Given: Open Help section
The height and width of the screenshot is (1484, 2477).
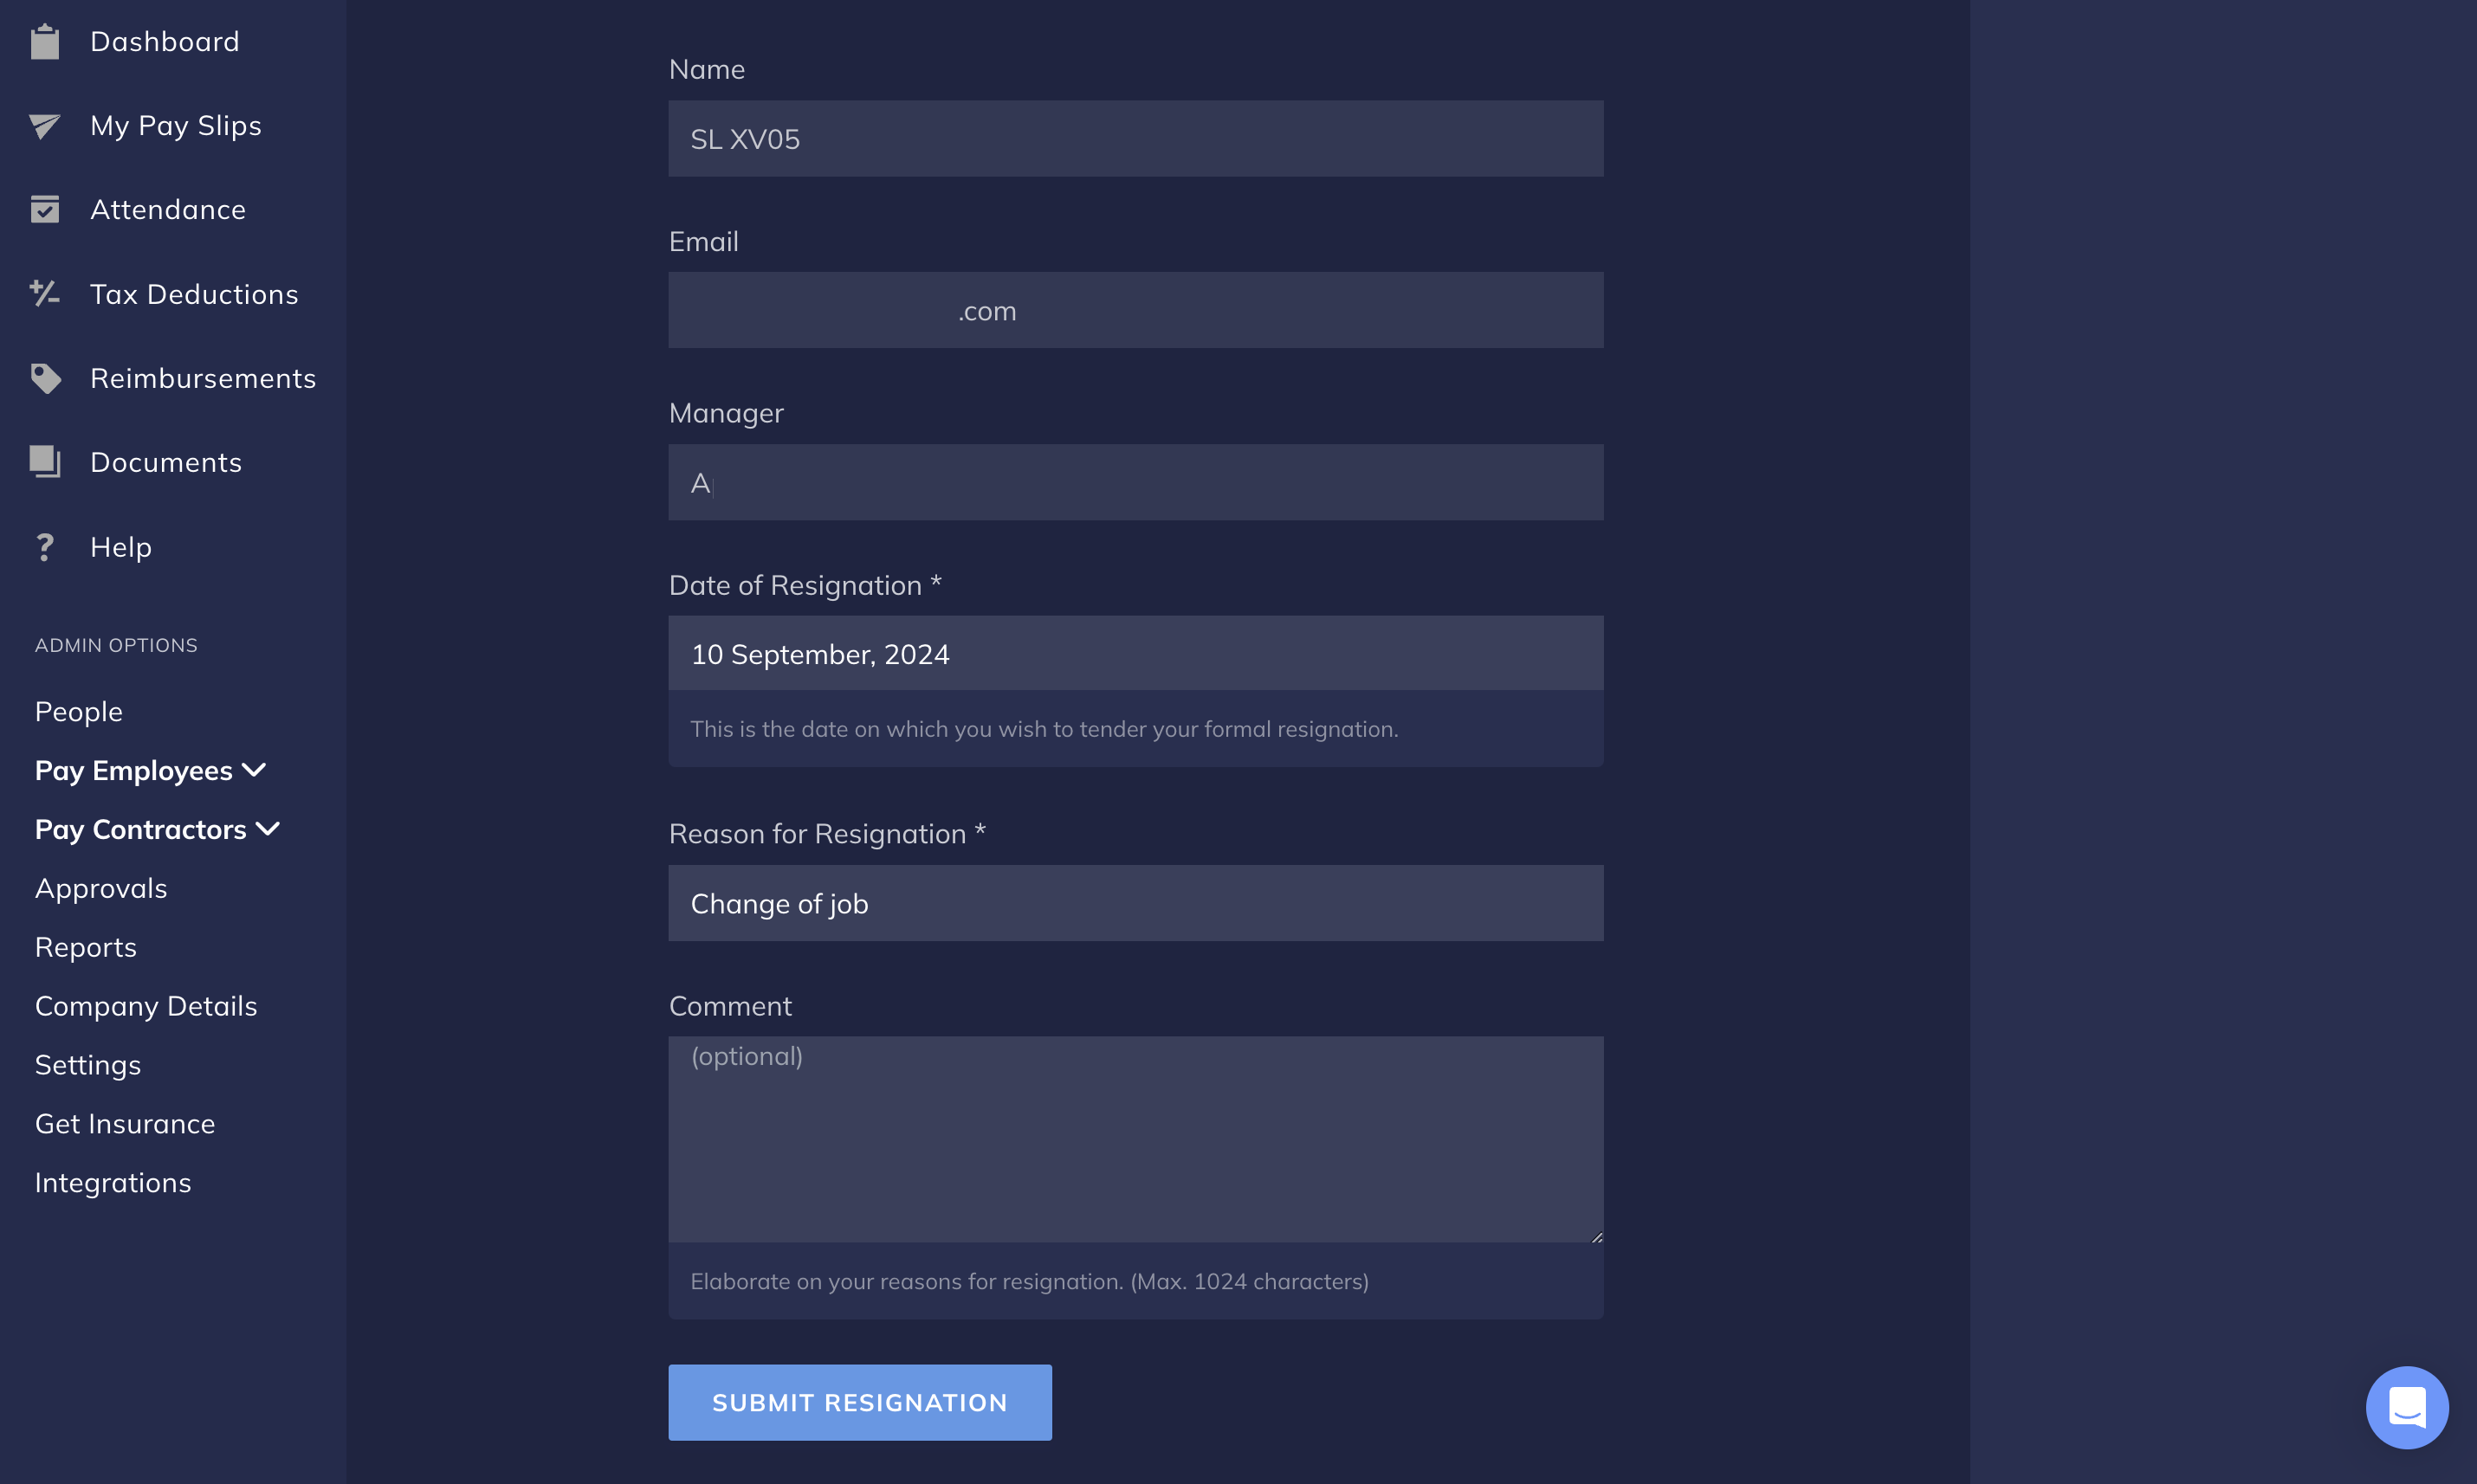Looking at the screenshot, I should pyautogui.click(x=122, y=544).
